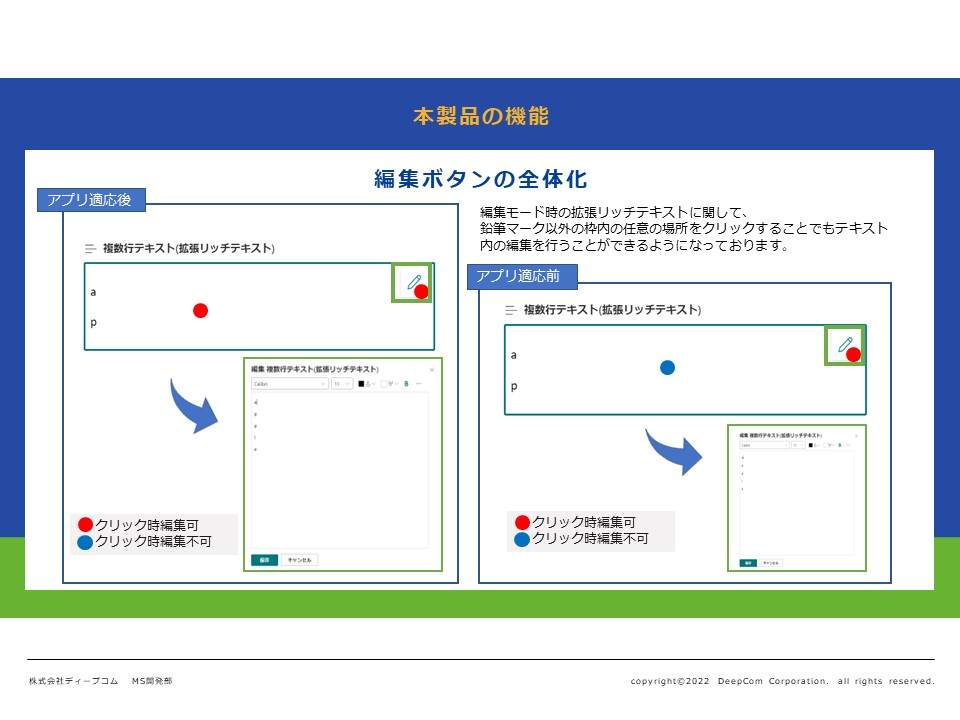Open the Calibri font dropdown in the right editor
960x720 pixels.
tap(763, 445)
